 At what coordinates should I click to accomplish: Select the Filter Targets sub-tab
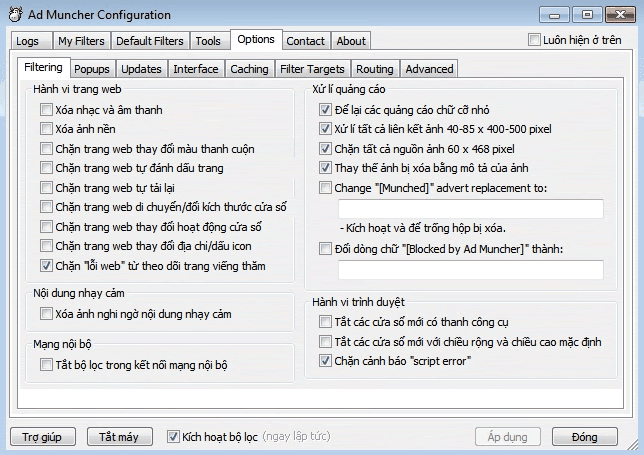pos(312,69)
